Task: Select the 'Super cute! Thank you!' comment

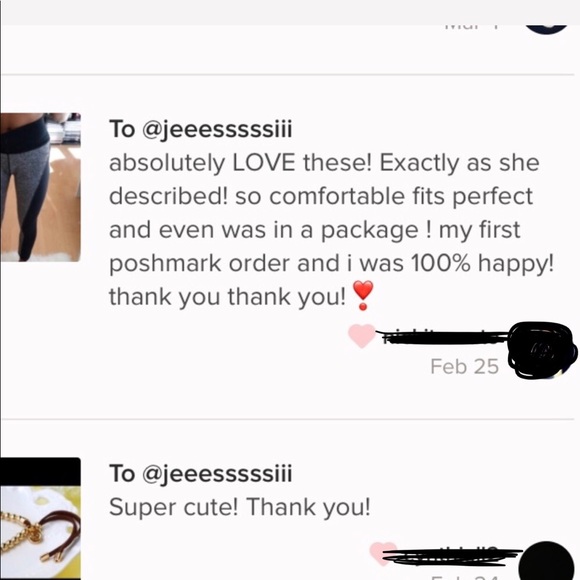Action: 240,507
